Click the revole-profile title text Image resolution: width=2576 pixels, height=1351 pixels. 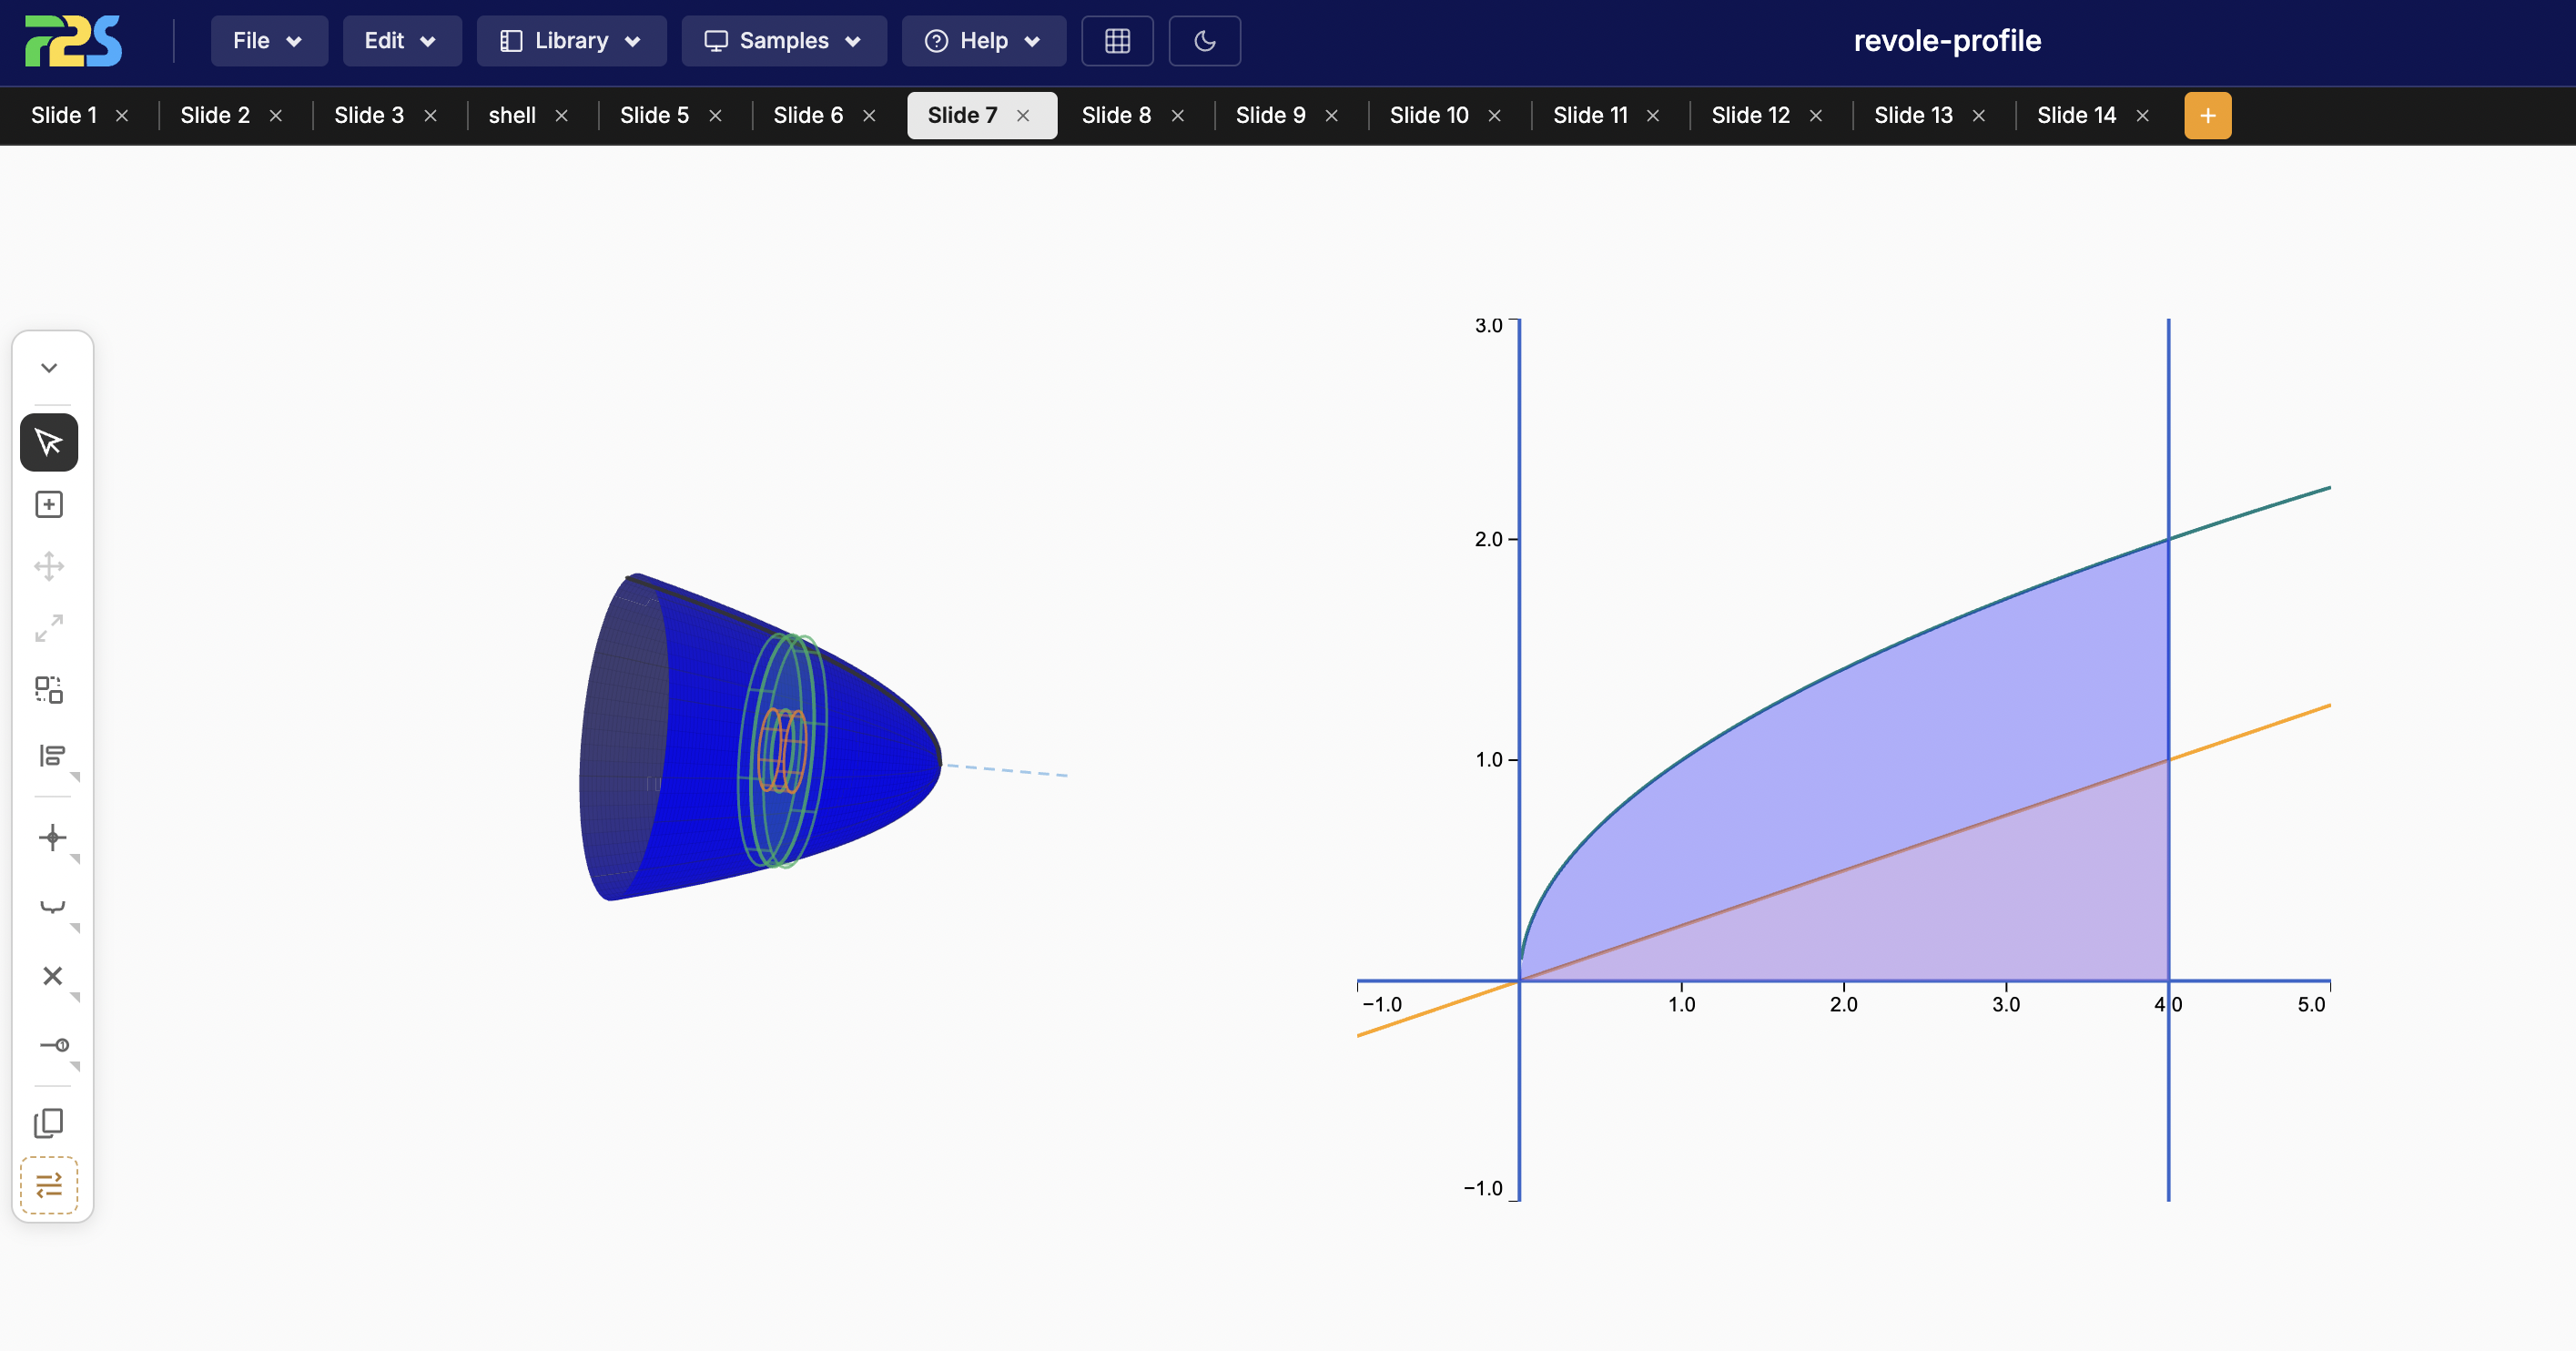1947,40
